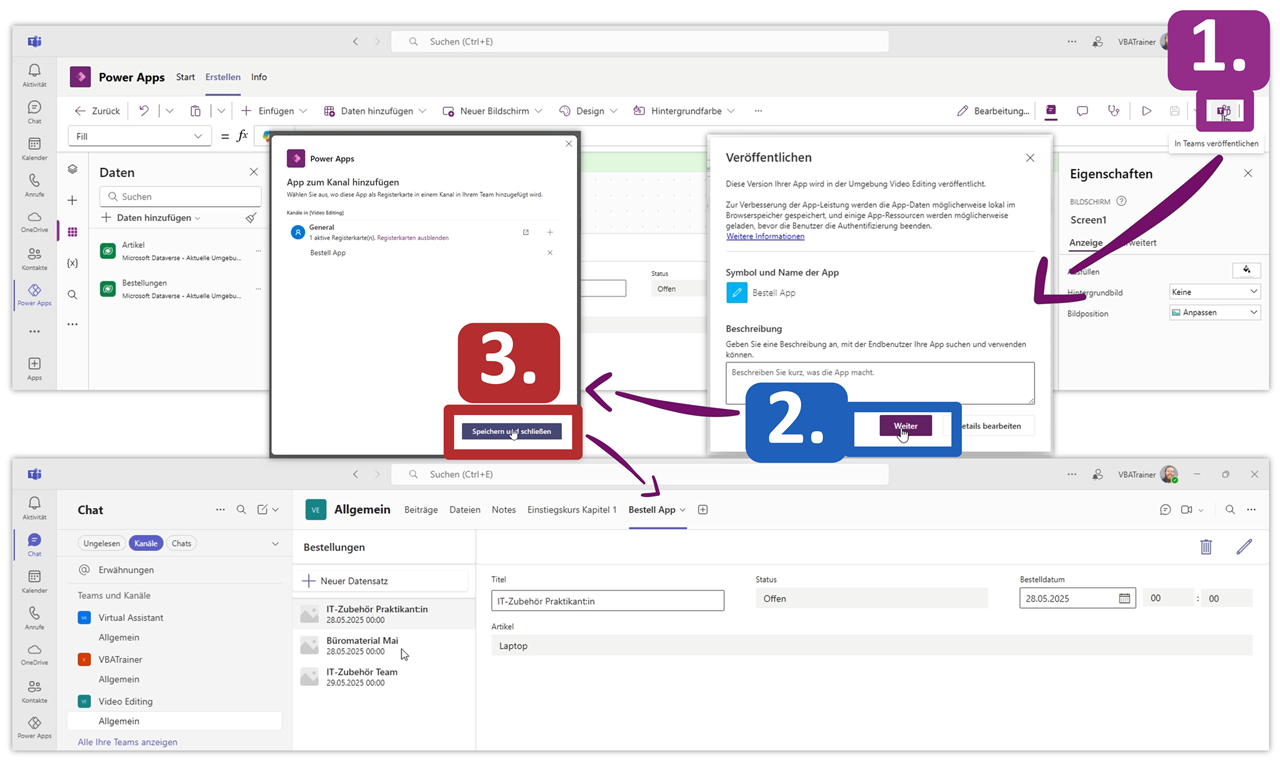Open the calendar picker in the Bestelldatum field
Viewport: 1280px width, 760px height.
click(1124, 598)
